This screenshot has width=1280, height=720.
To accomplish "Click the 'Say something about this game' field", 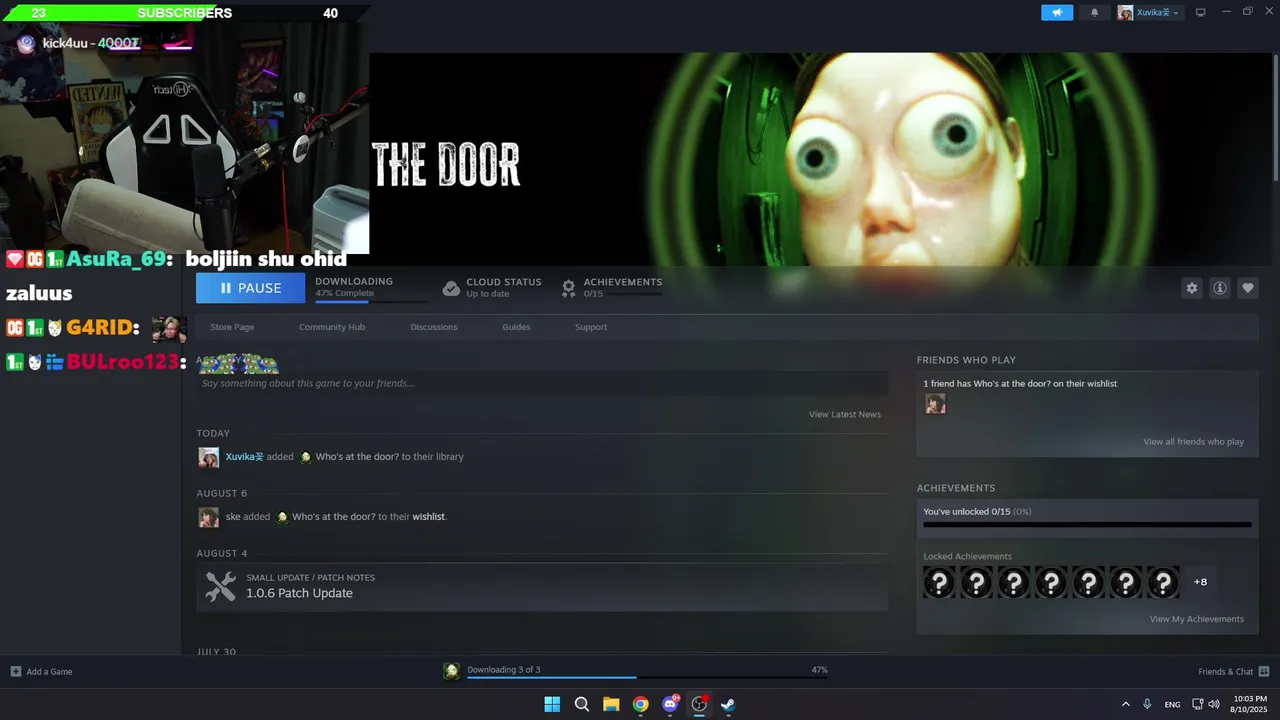I will 542,383.
